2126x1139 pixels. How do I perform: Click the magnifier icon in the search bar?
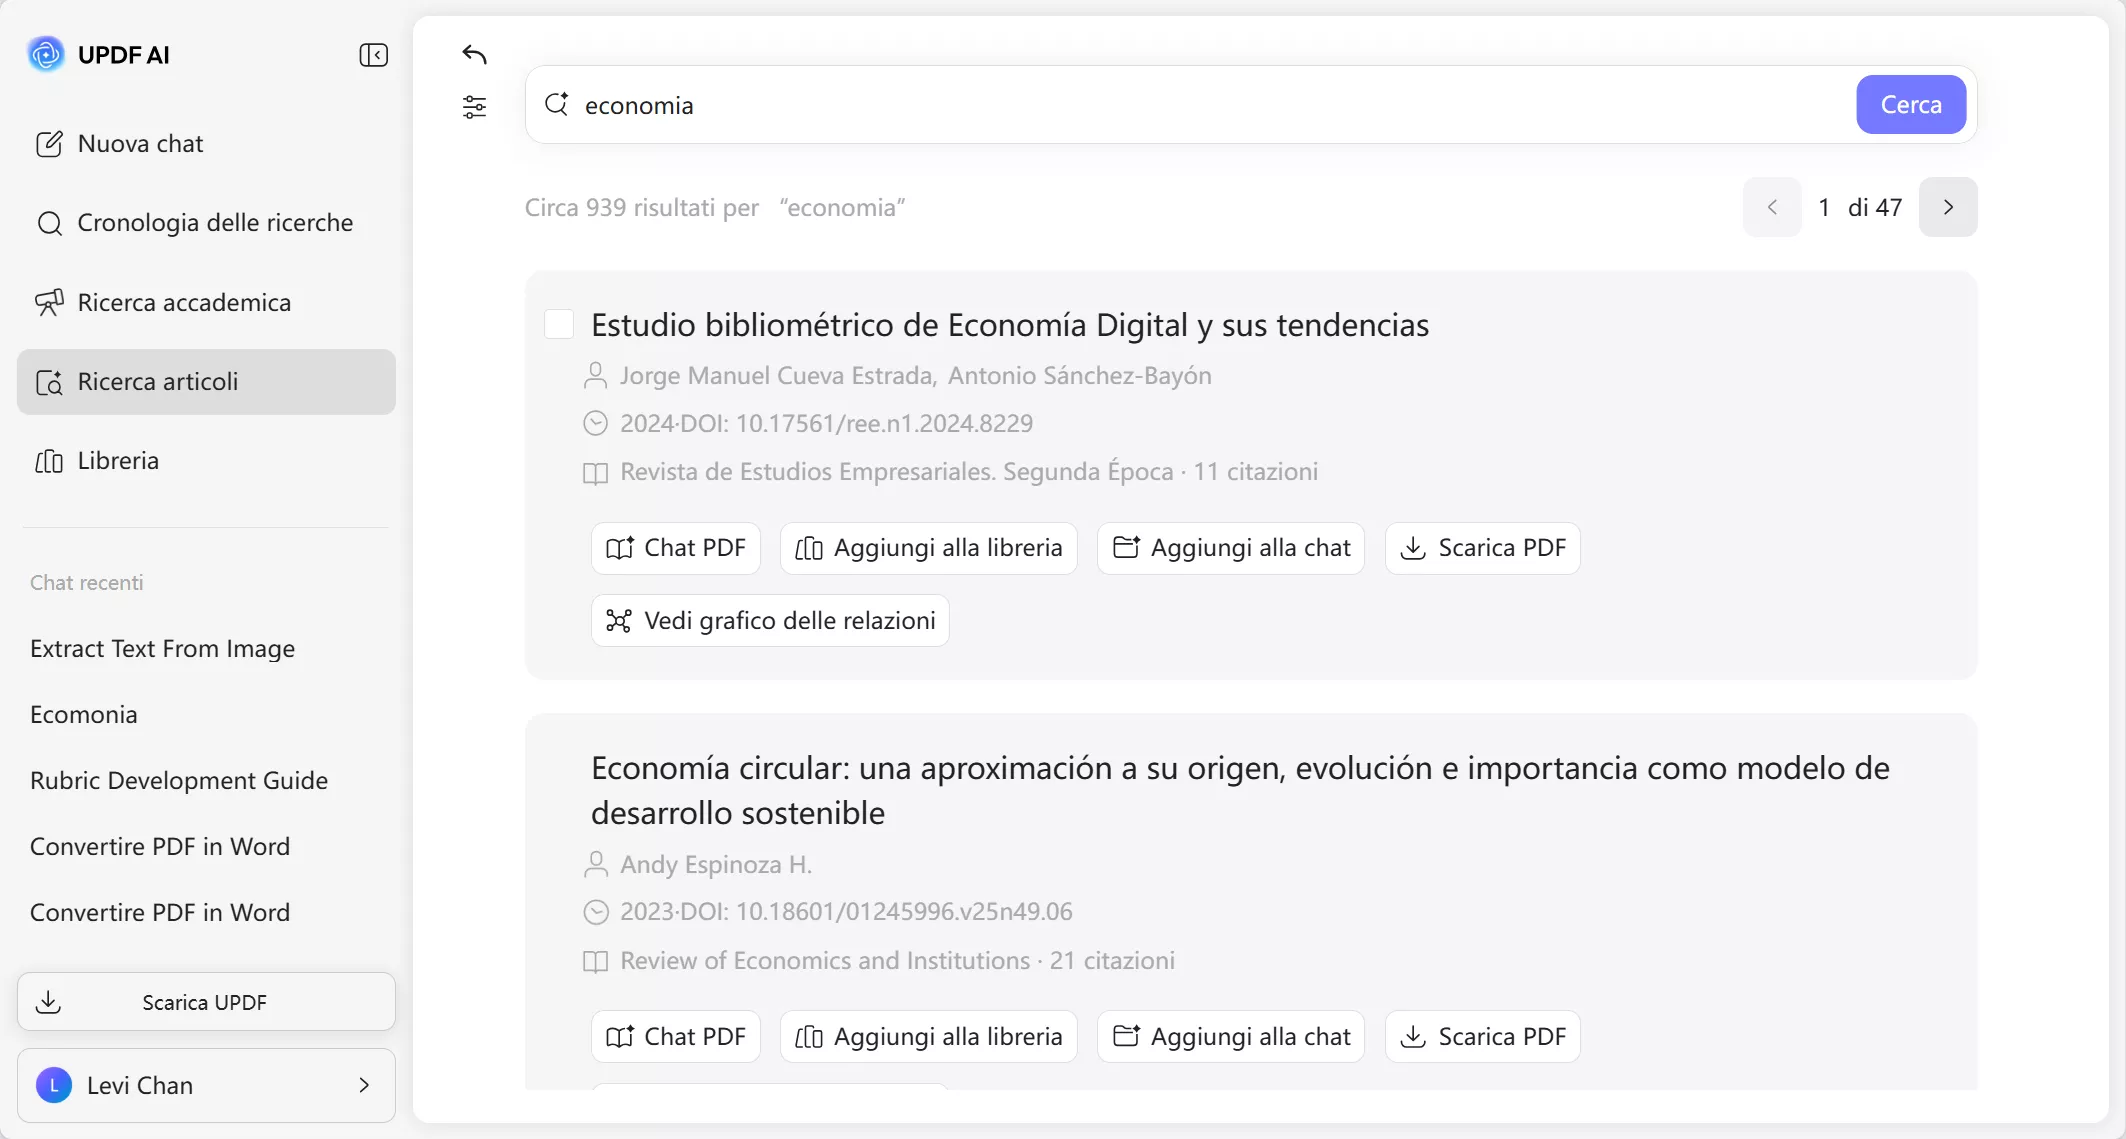tap(556, 104)
